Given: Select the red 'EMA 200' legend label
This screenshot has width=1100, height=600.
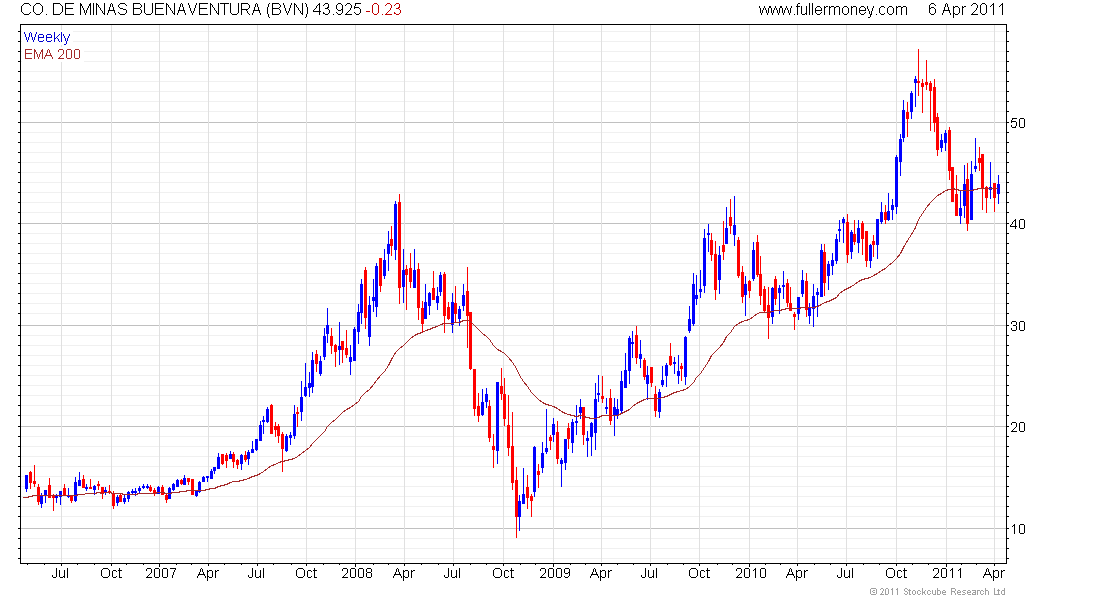Looking at the screenshot, I should tap(52, 54).
